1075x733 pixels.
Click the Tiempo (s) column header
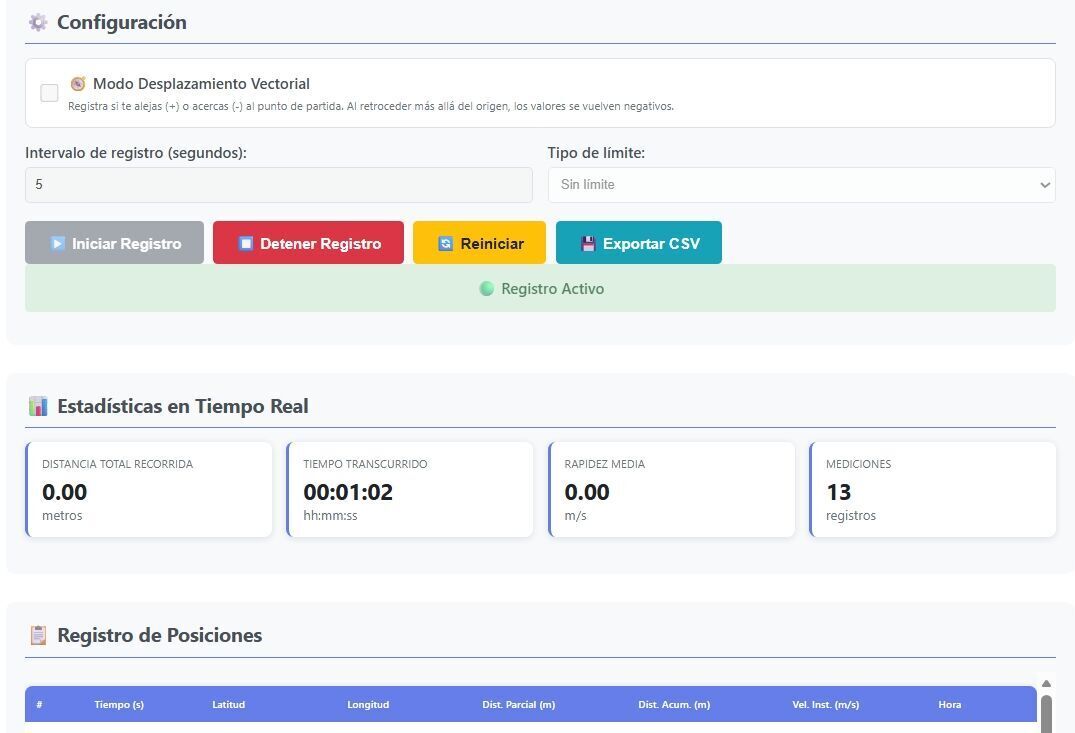pyautogui.click(x=119, y=704)
